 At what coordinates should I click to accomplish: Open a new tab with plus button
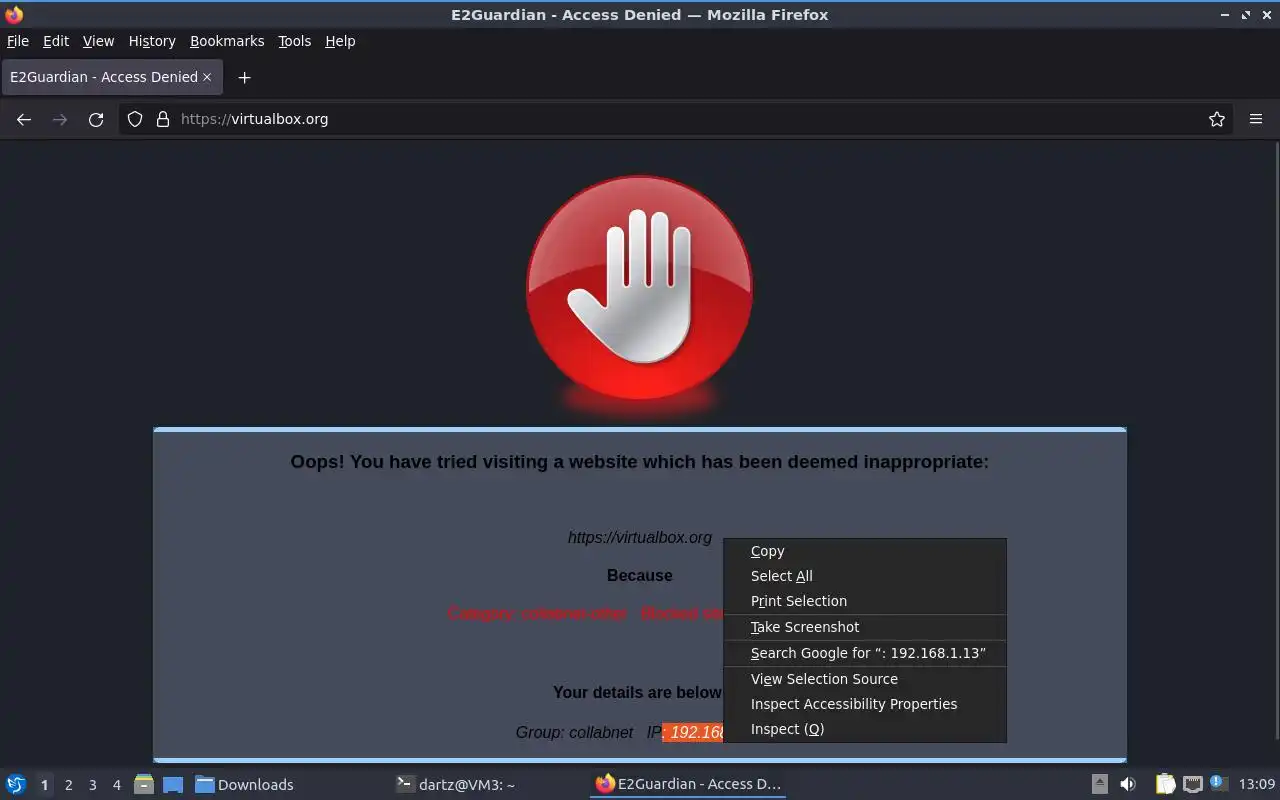[244, 77]
